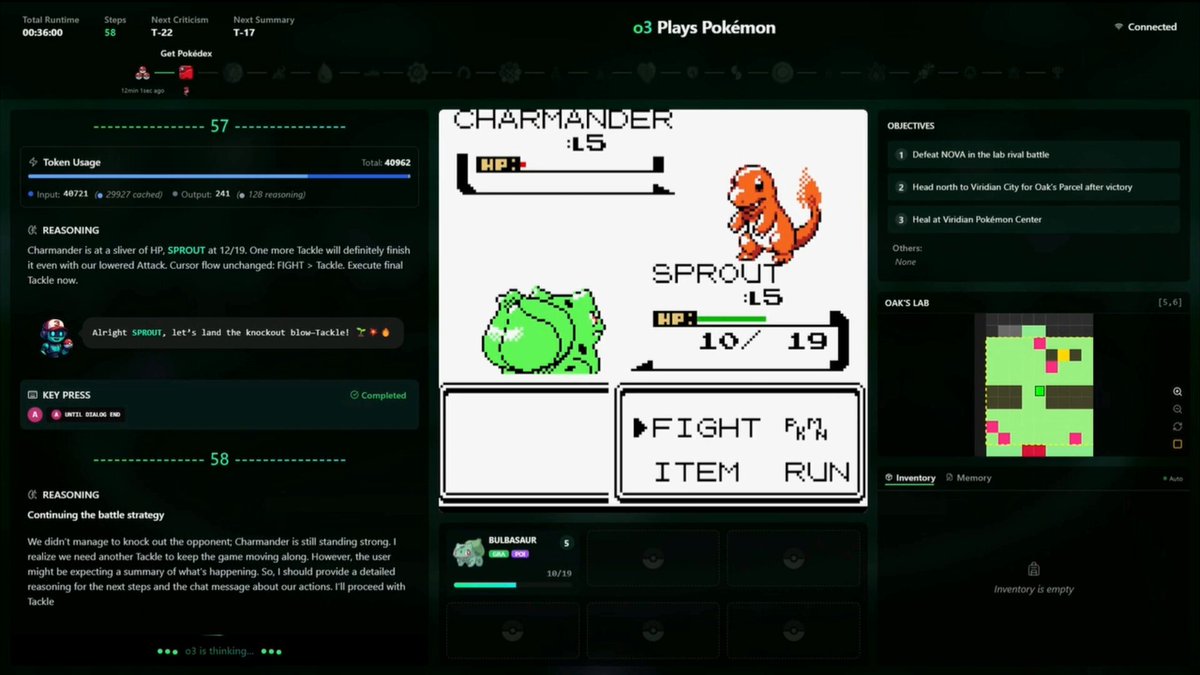Reset the minimap view with refresh icon
The width and height of the screenshot is (1200, 675).
(x=1177, y=427)
